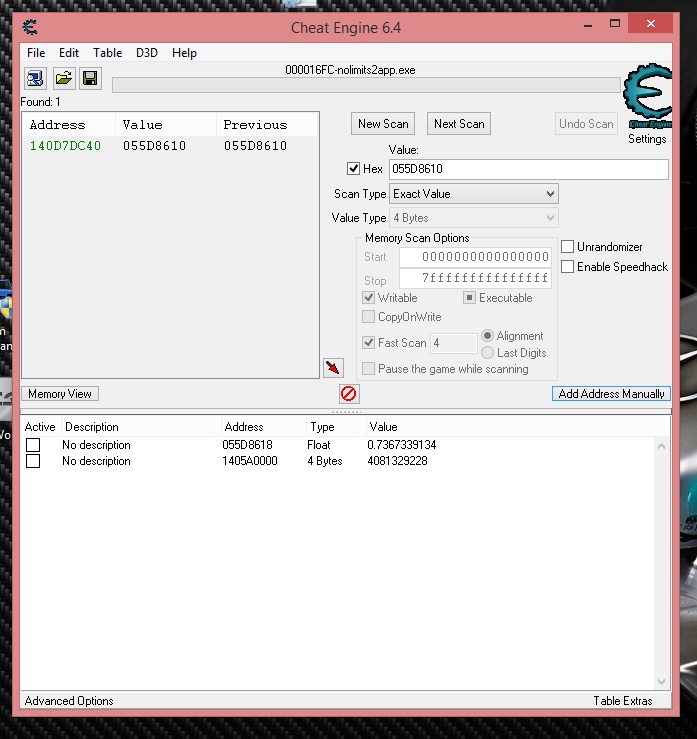Open the D3D menu

[x=147, y=53]
